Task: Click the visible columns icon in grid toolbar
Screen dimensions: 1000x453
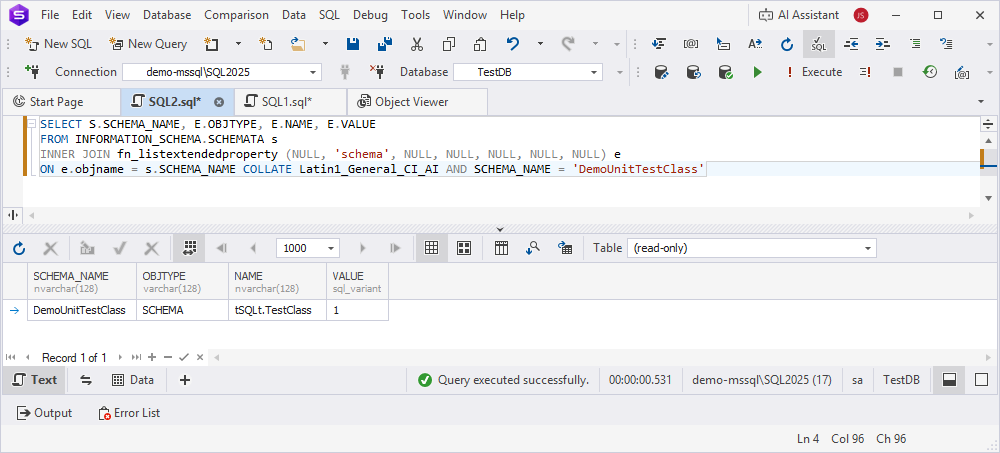Action: click(501, 248)
